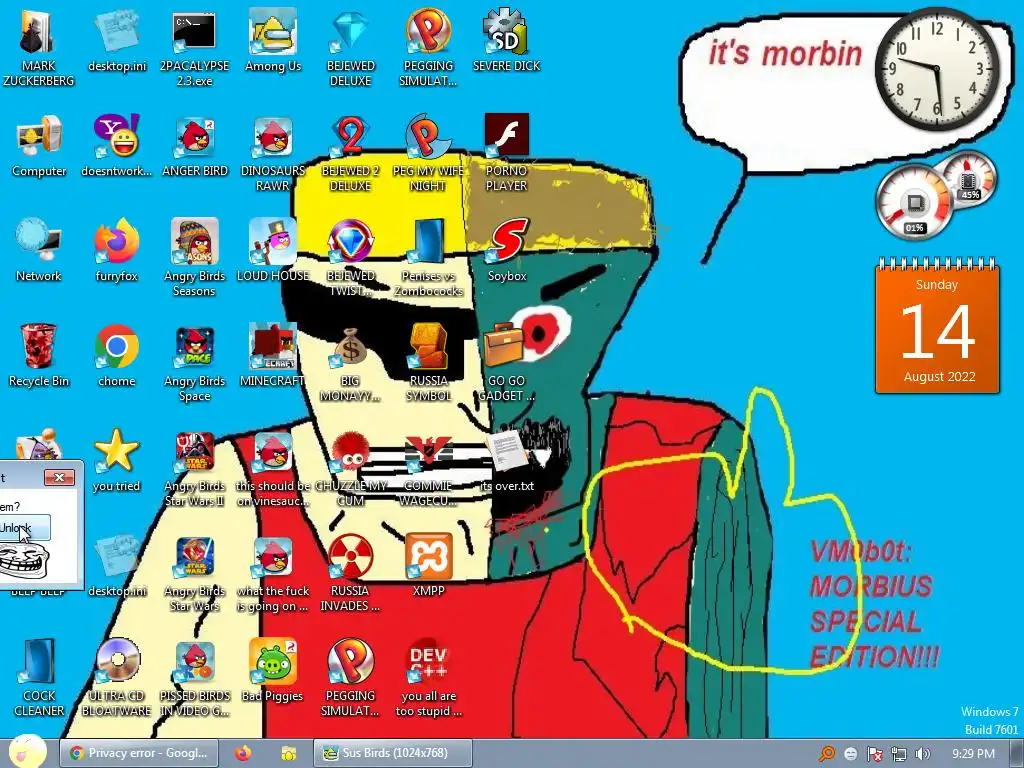This screenshot has height=768, width=1024.
Task: Click the orange magnifier tray icon
Action: (x=827, y=754)
